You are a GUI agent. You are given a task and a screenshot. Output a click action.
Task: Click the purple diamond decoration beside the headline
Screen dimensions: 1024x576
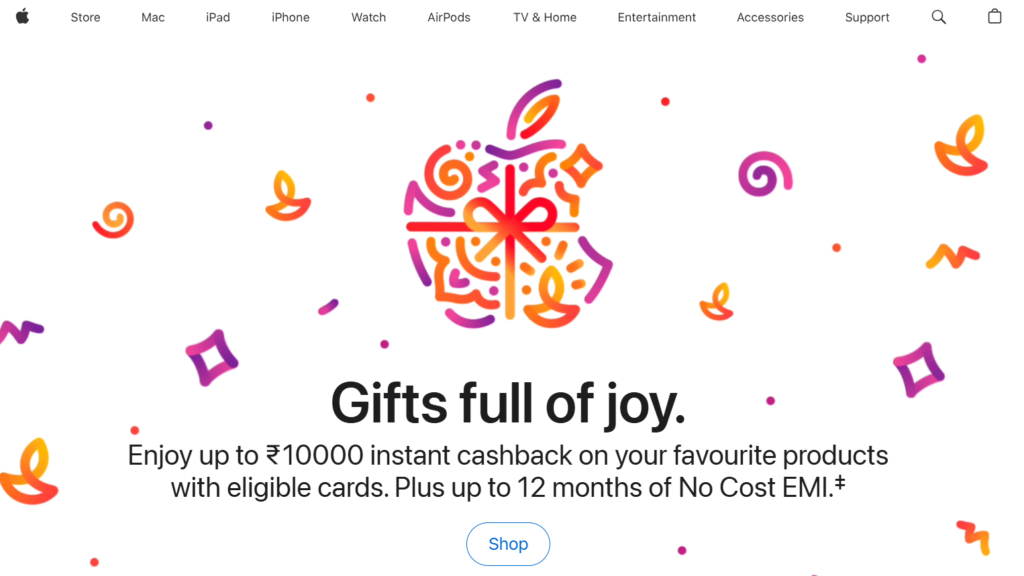pos(212,357)
